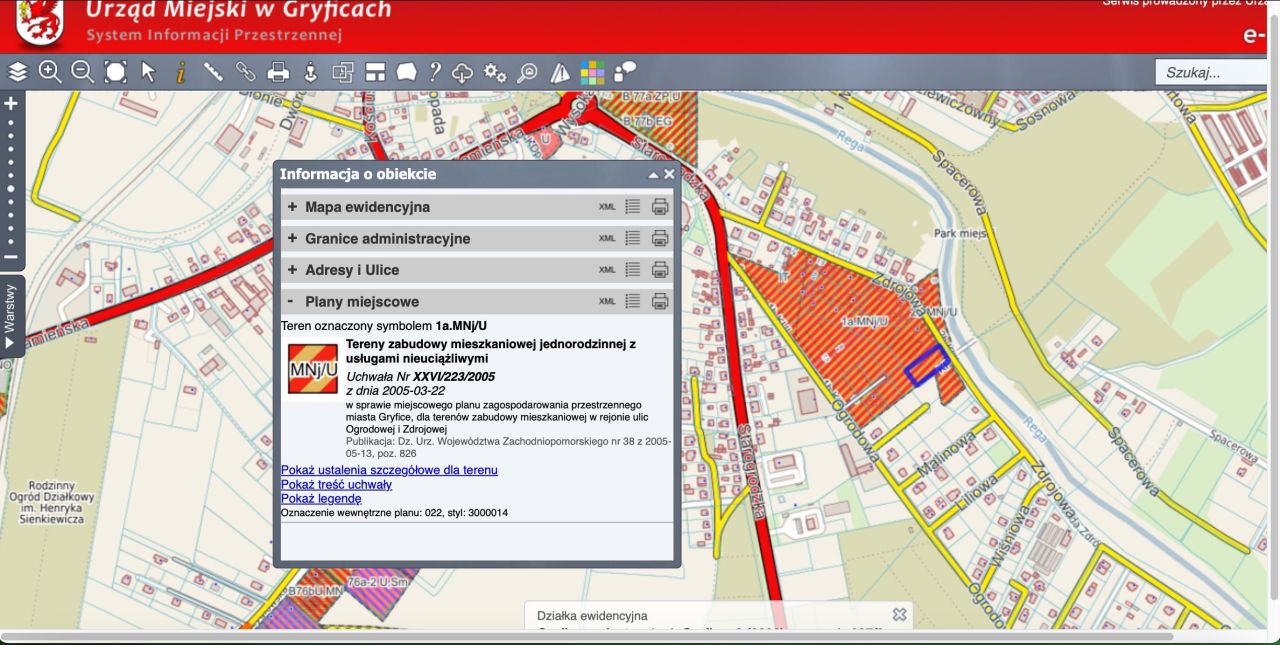Minimize the Informacja o obiekcie panel

click(652, 173)
